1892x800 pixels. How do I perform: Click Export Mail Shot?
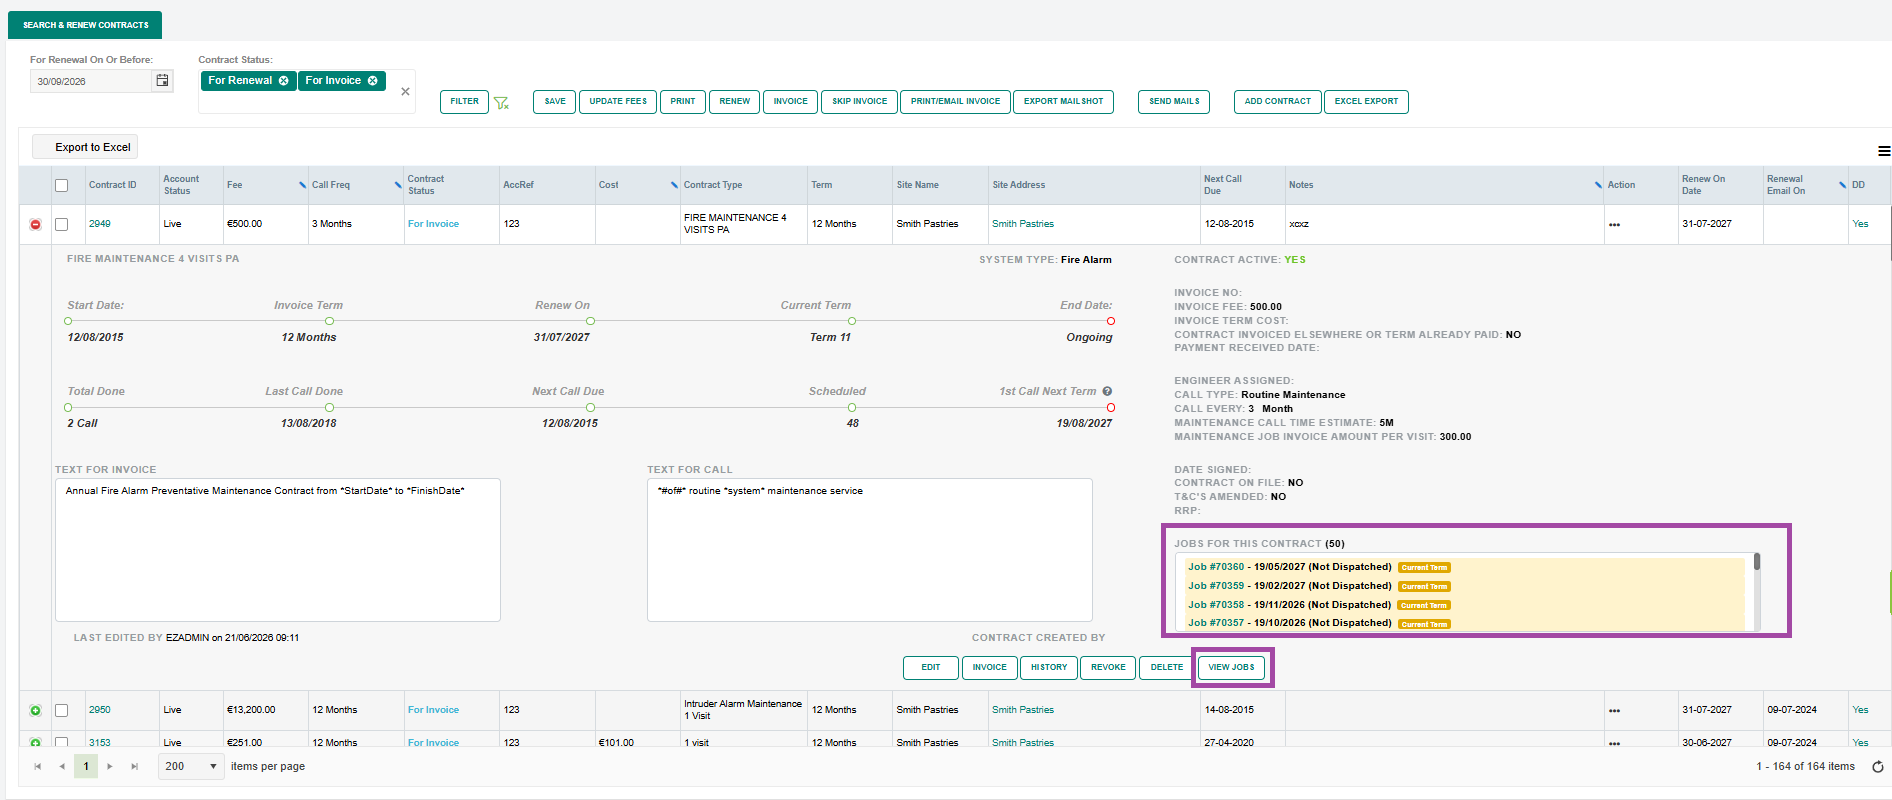pos(1063,102)
